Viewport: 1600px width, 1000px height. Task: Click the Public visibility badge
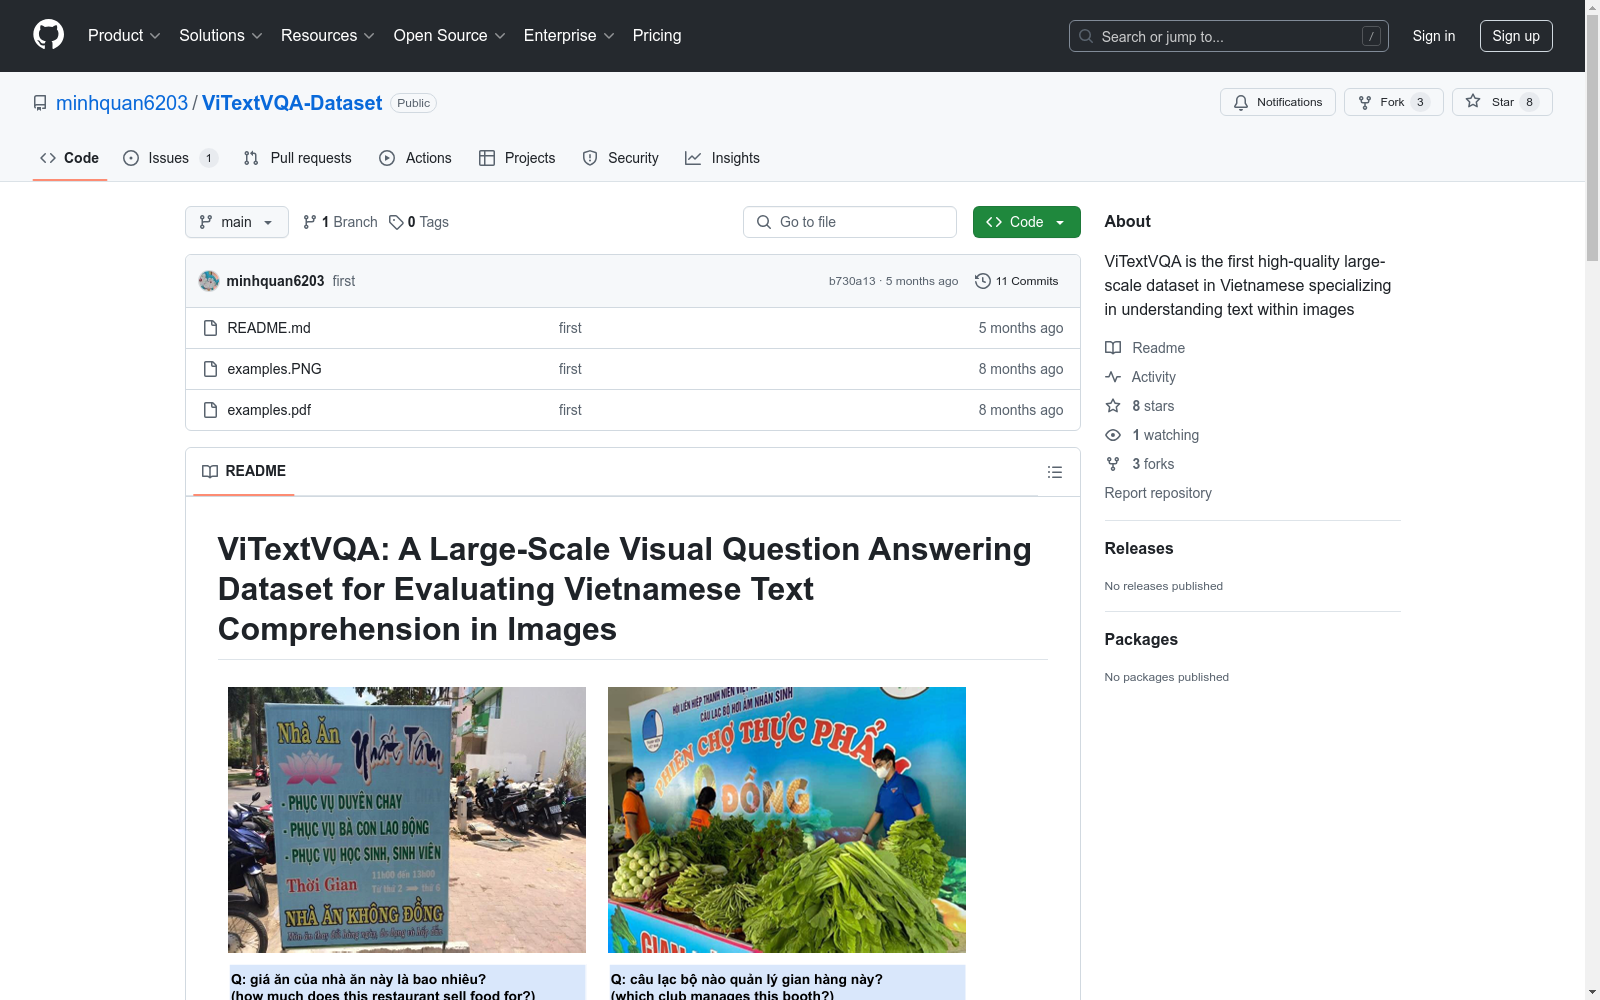coord(413,103)
